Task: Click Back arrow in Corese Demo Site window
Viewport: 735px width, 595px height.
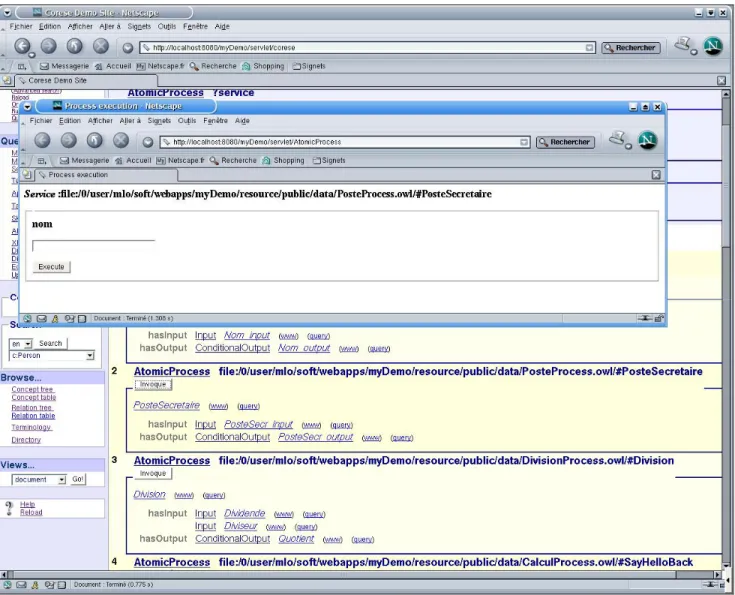Action: pos(22,46)
